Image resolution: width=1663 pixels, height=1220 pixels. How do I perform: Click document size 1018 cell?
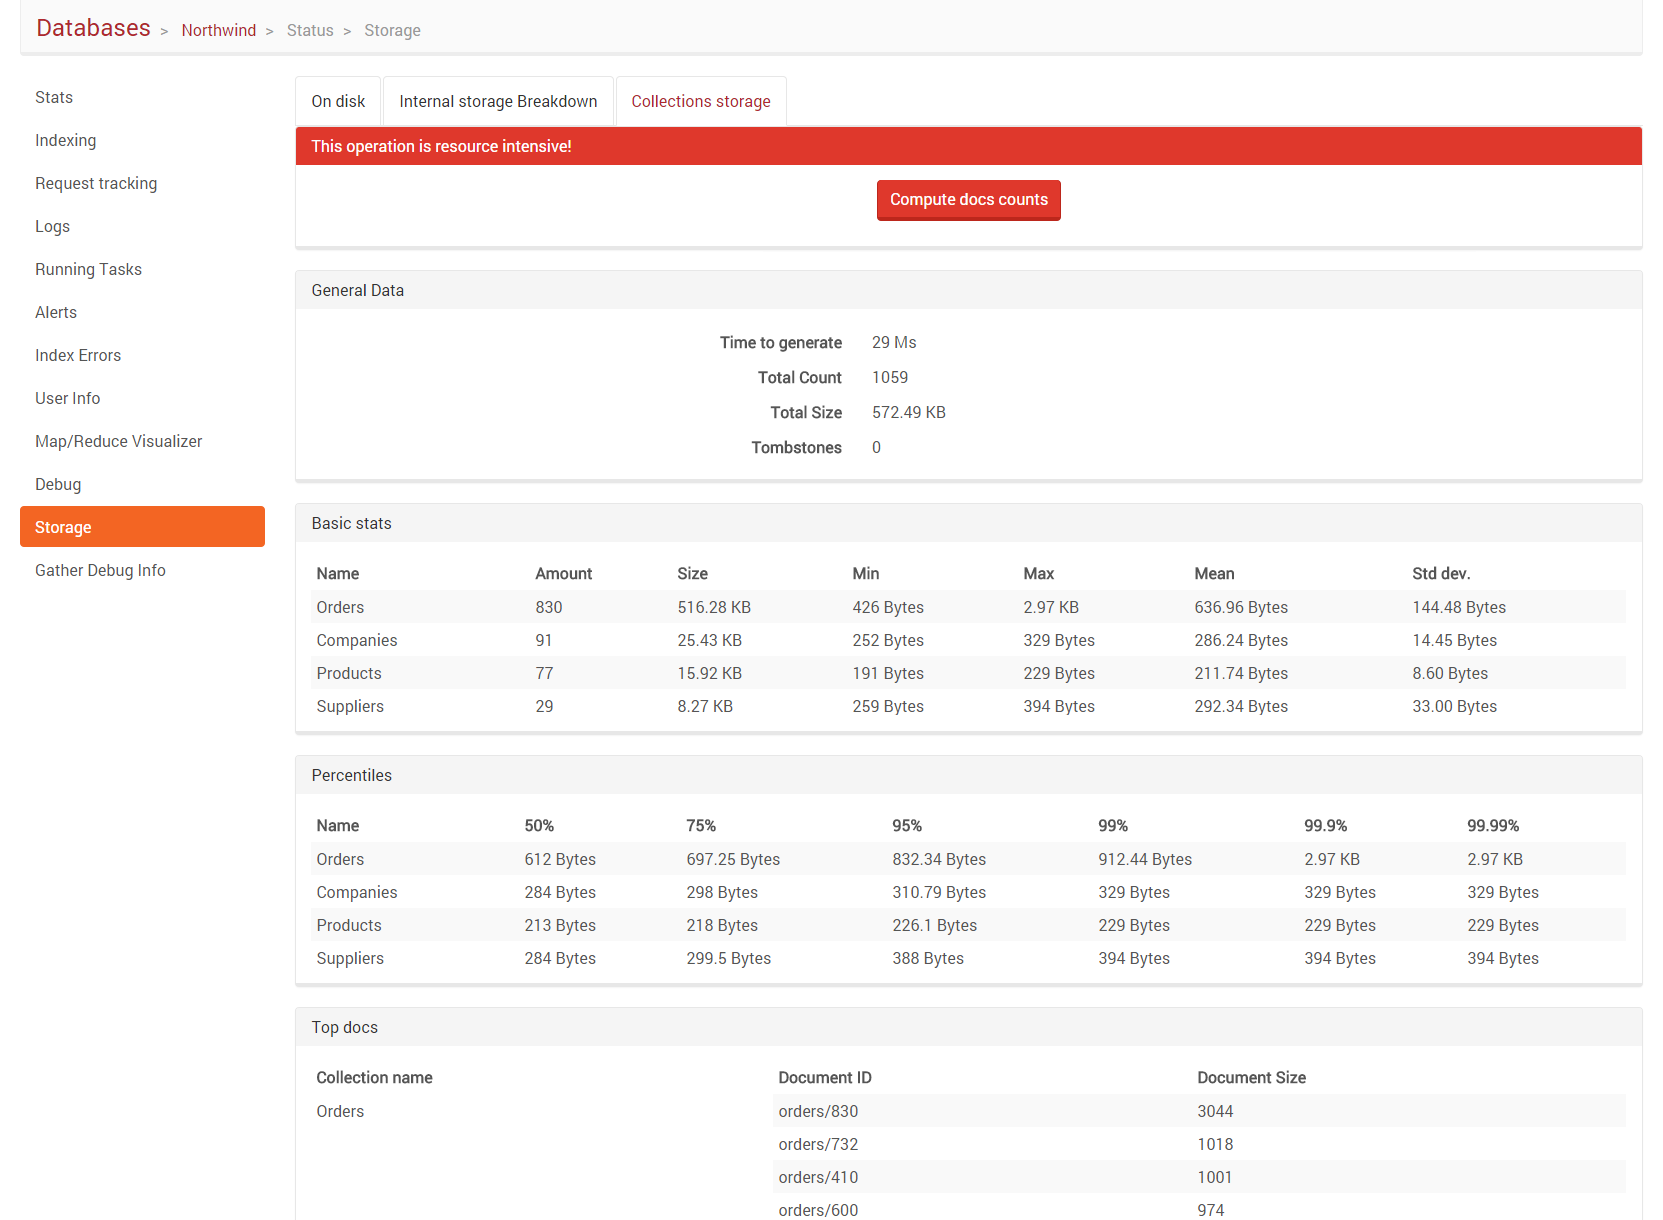coord(1215,1144)
